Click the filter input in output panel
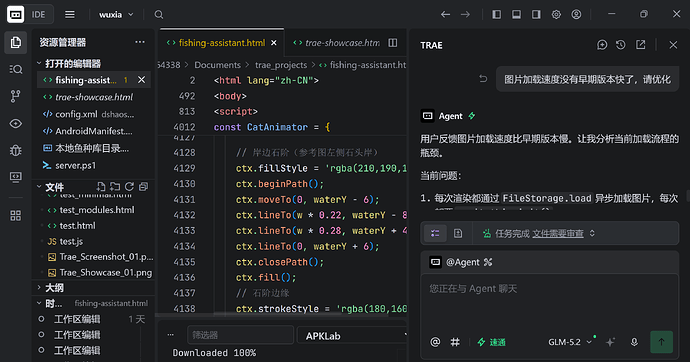Viewport: 690px width, 362px height. (x=240, y=335)
